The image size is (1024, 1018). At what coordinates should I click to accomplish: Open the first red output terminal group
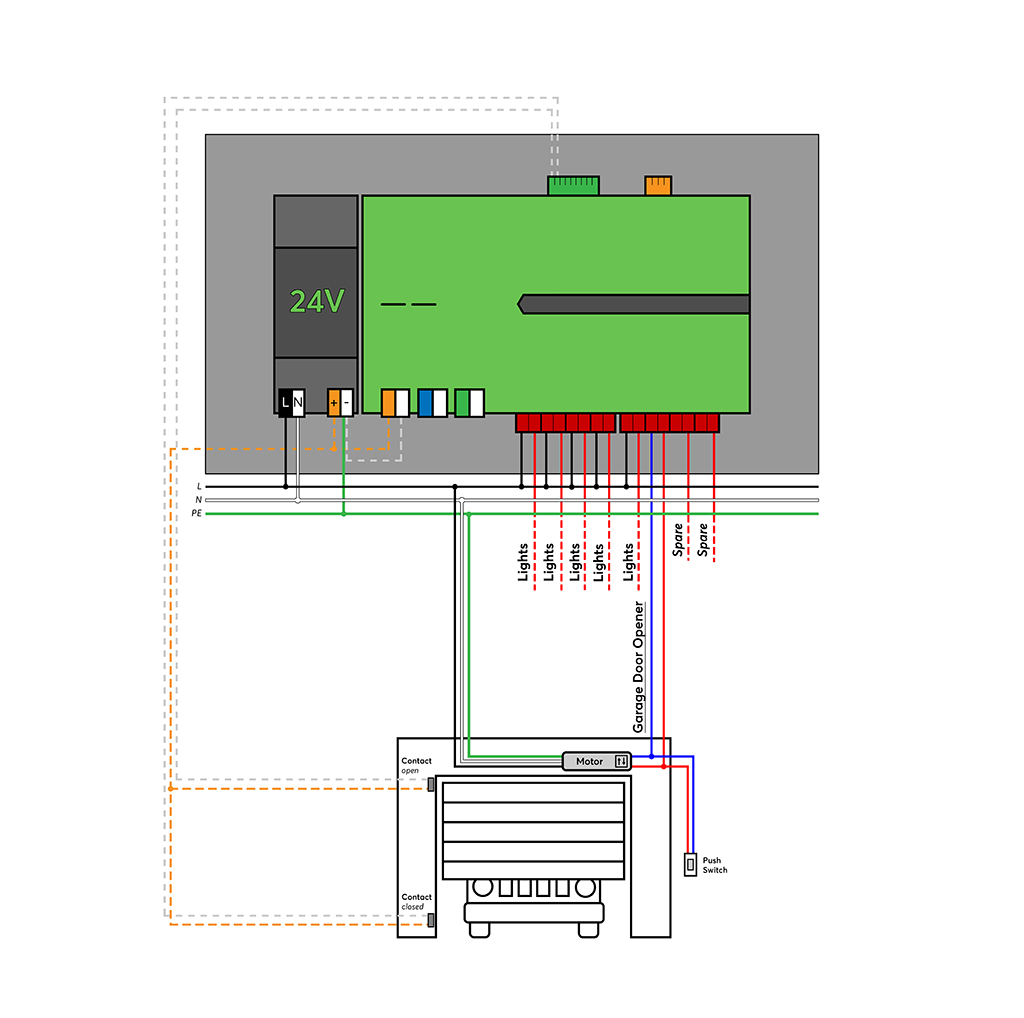tap(565, 422)
